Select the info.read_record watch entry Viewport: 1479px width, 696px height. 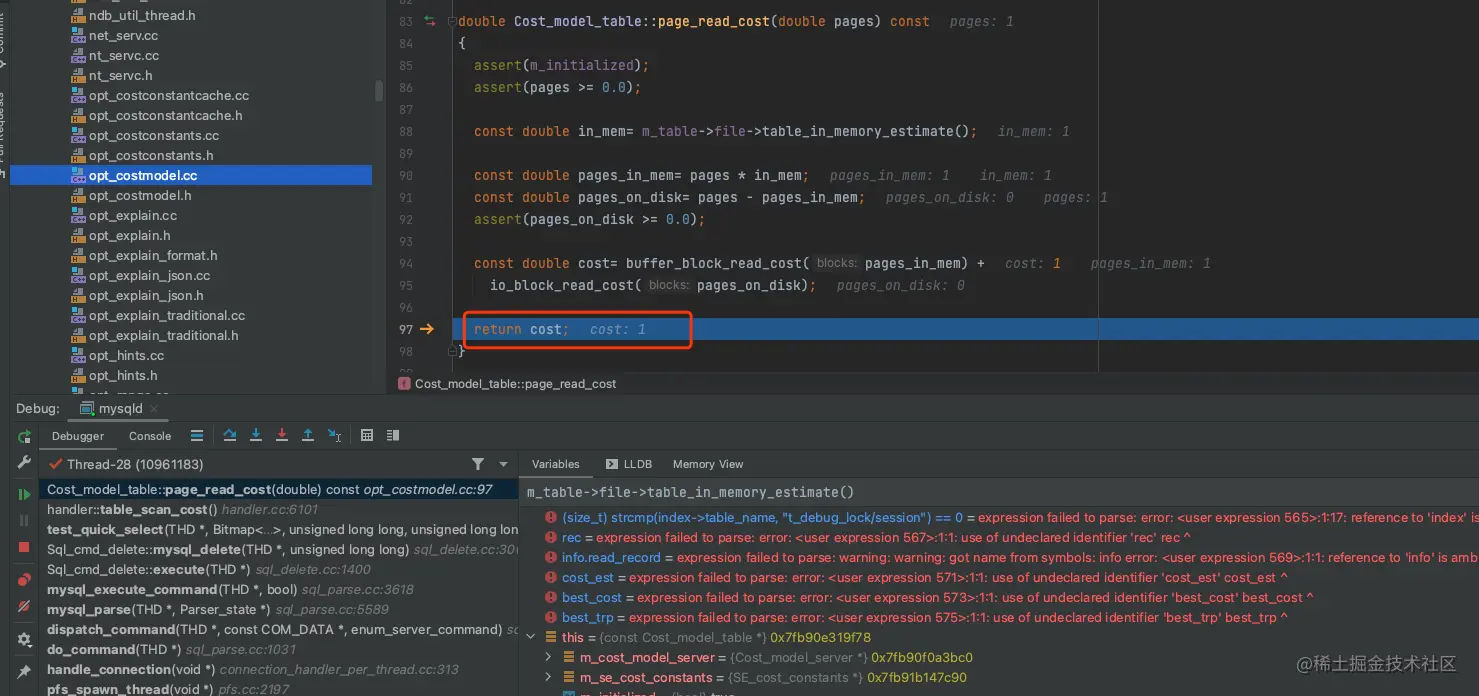click(1009, 557)
